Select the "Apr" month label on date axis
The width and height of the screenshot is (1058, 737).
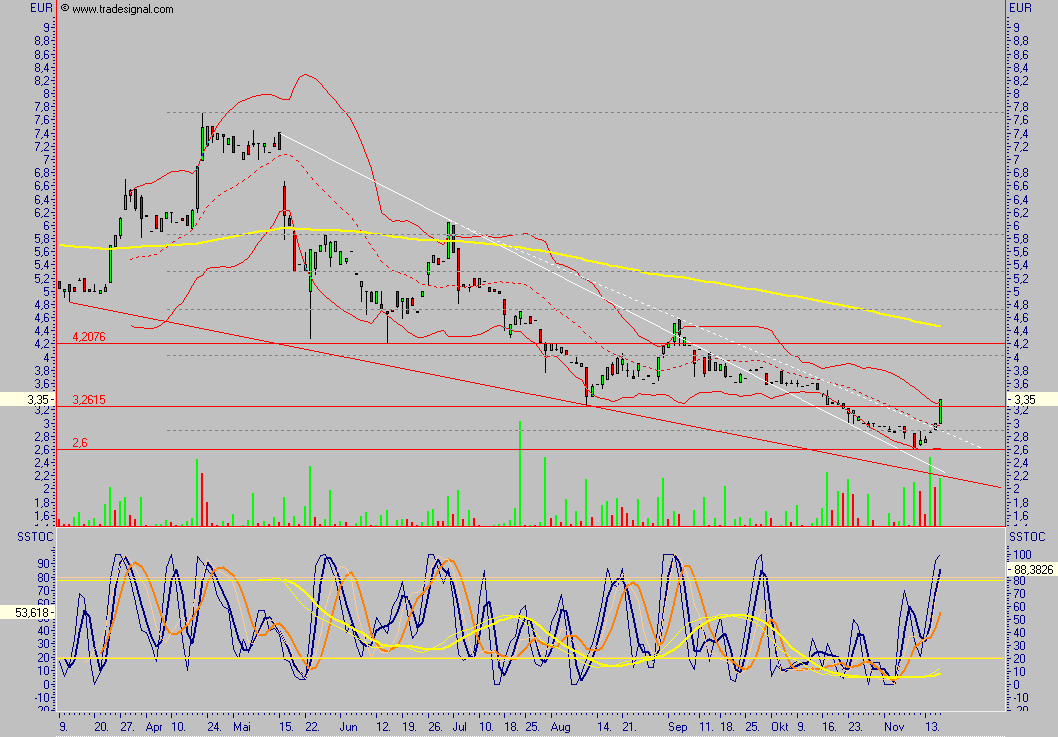coord(155,727)
